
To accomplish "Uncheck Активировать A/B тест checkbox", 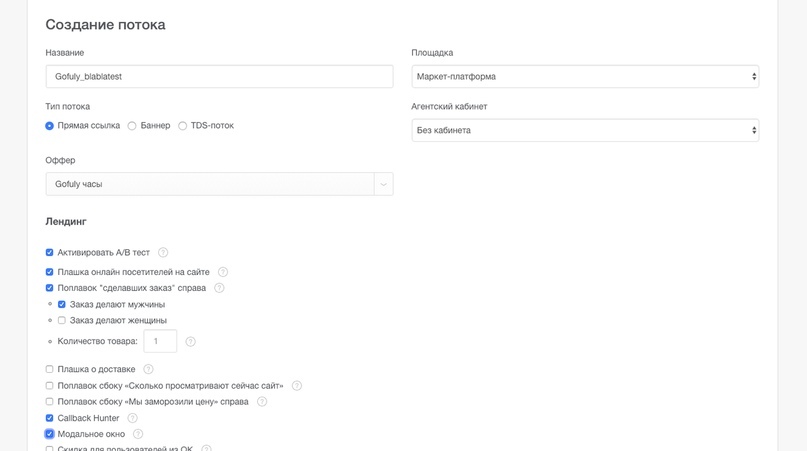I will (x=49, y=252).
